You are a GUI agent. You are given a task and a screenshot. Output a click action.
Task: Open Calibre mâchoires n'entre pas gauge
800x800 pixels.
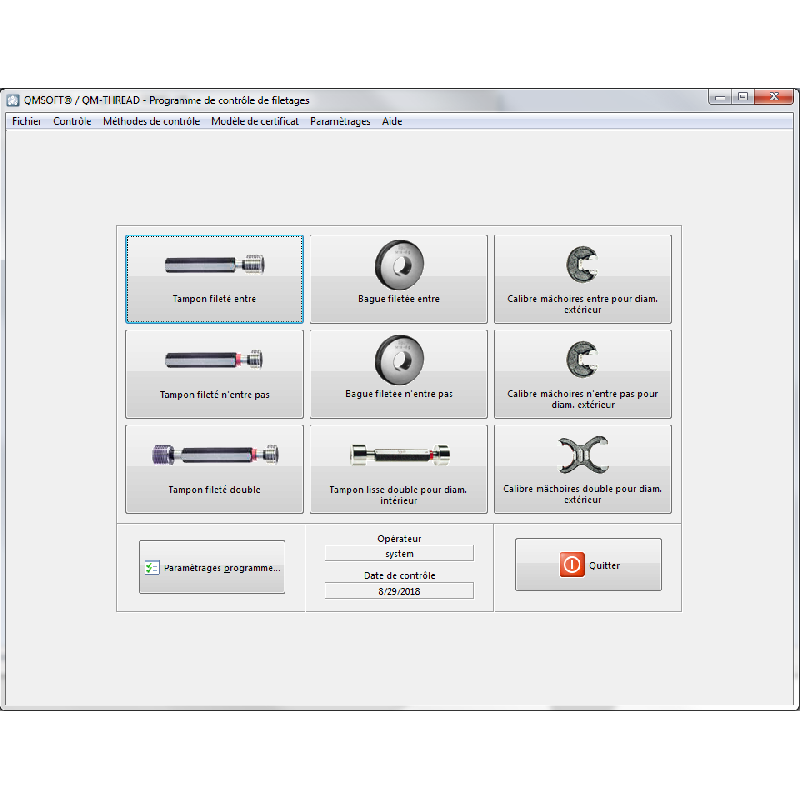click(582, 374)
